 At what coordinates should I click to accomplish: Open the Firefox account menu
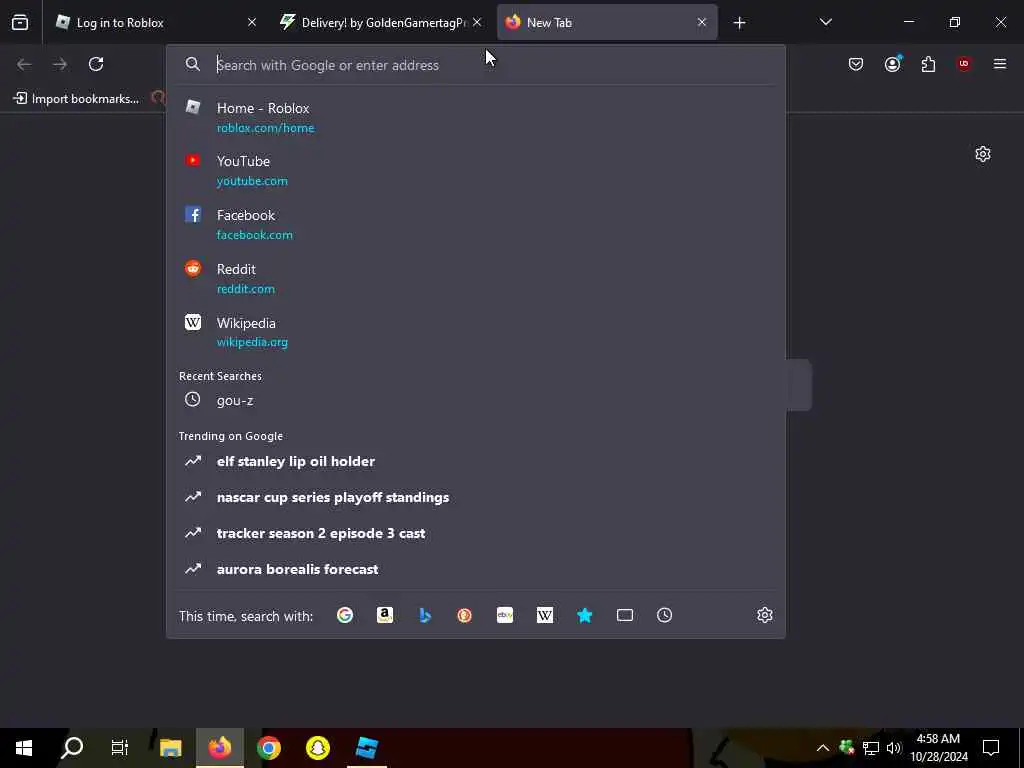tap(892, 64)
